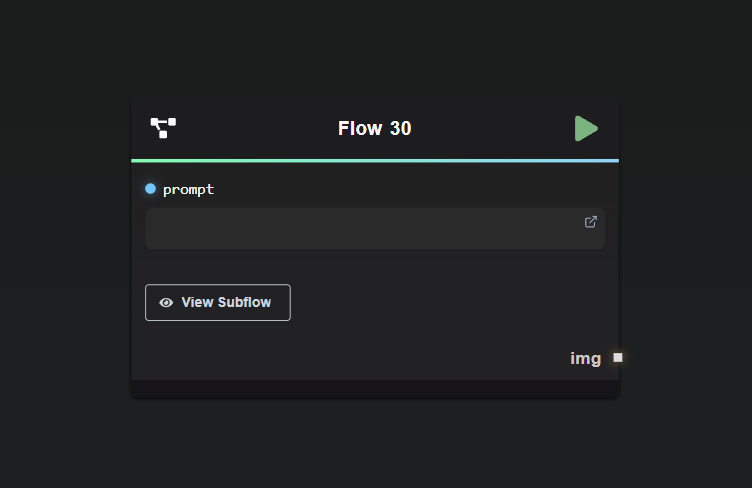Select the blue prompt input connector dot
752x488 pixels.
pos(150,189)
